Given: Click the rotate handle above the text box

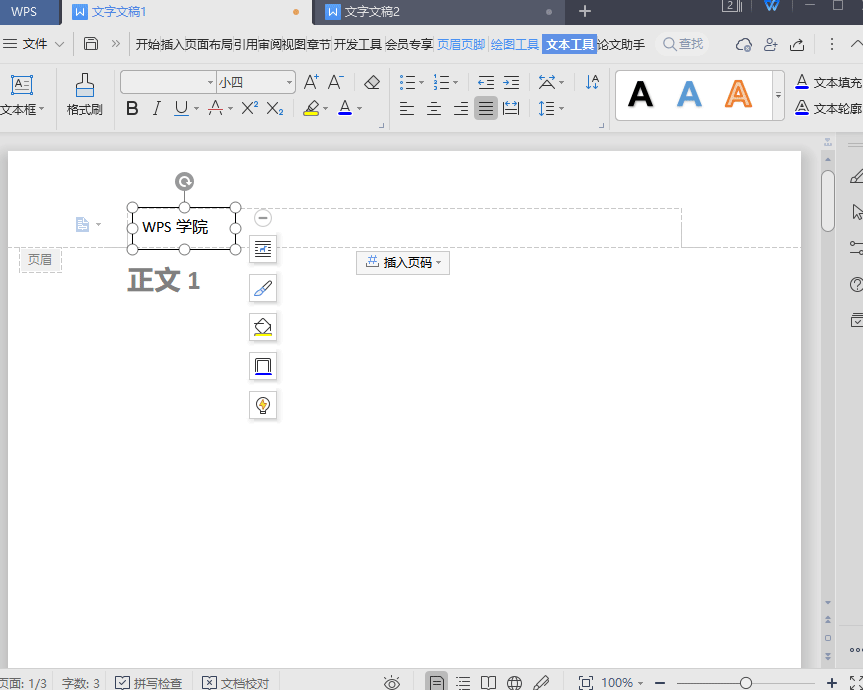Looking at the screenshot, I should [x=184, y=181].
